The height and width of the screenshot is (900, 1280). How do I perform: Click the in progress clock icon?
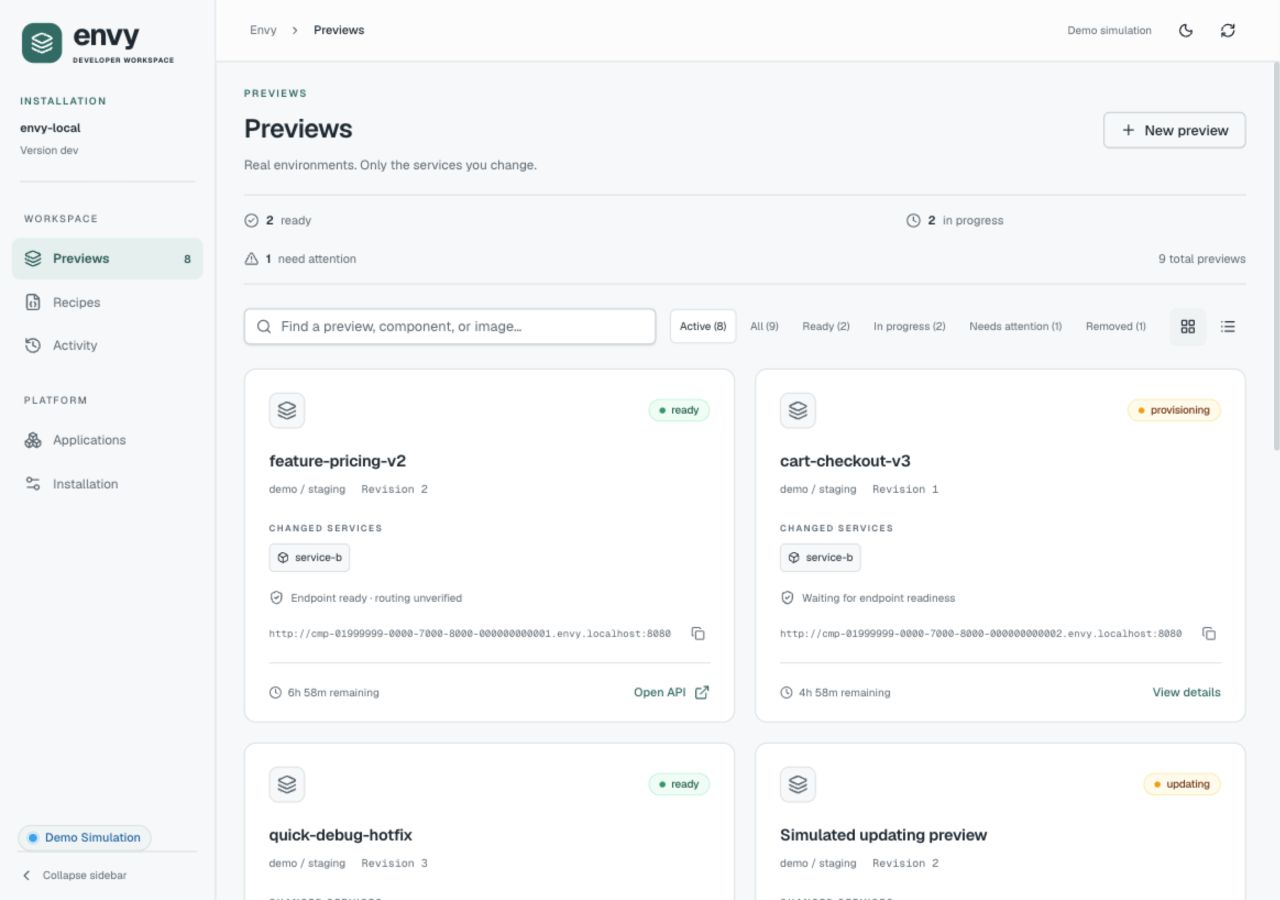click(x=913, y=220)
